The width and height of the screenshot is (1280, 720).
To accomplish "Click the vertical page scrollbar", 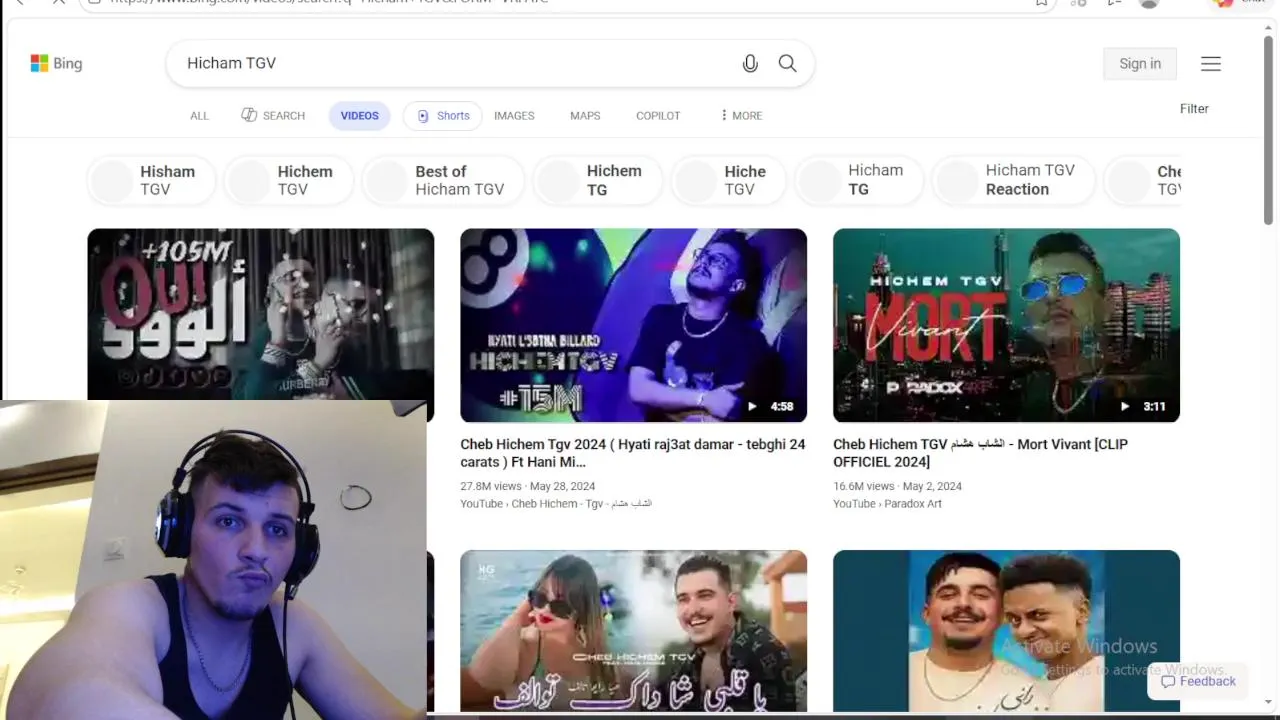I will pyautogui.click(x=1269, y=130).
